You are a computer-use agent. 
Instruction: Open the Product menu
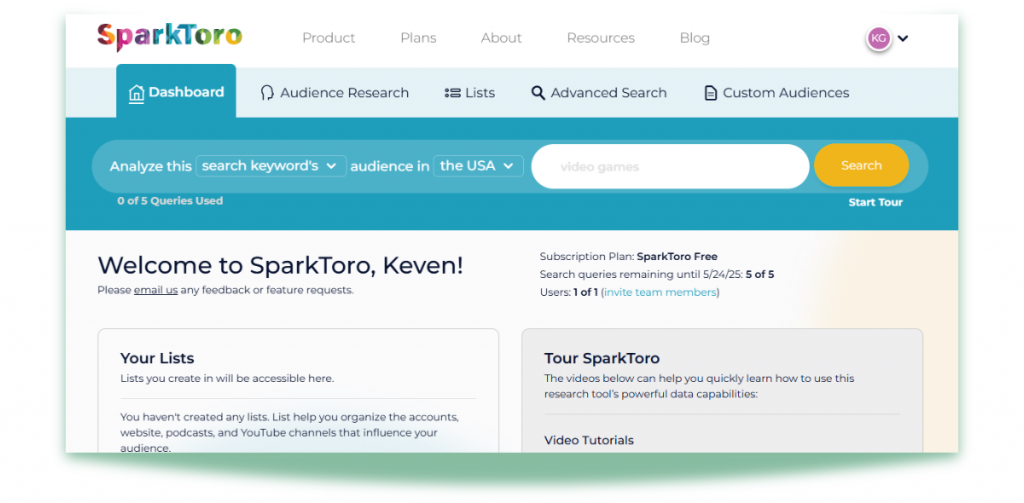click(x=328, y=38)
